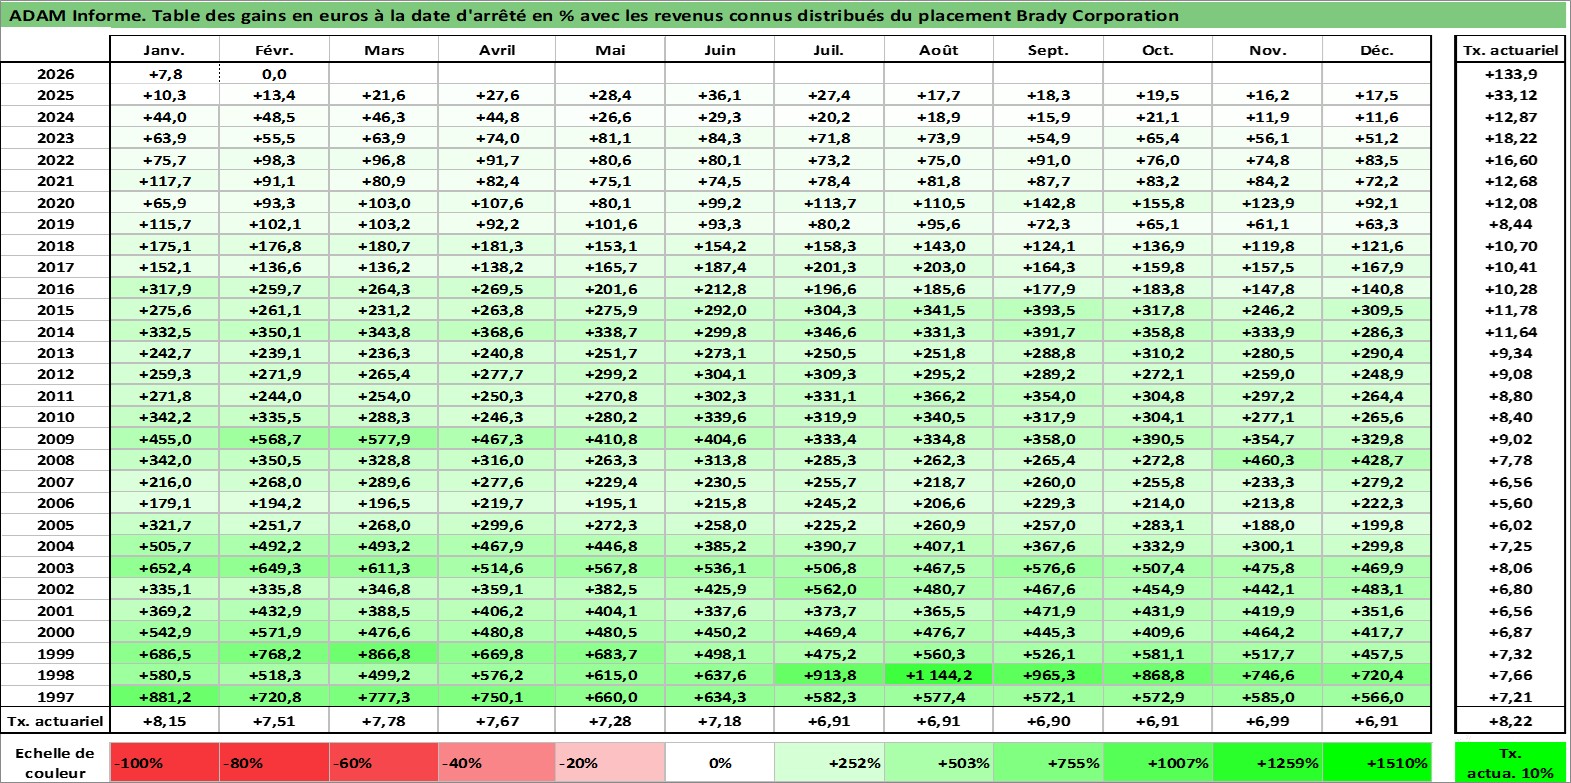Image resolution: width=1571 pixels, height=783 pixels.
Task: Click the '+33,12' actuarial rate for 2025
Action: (x=1510, y=95)
